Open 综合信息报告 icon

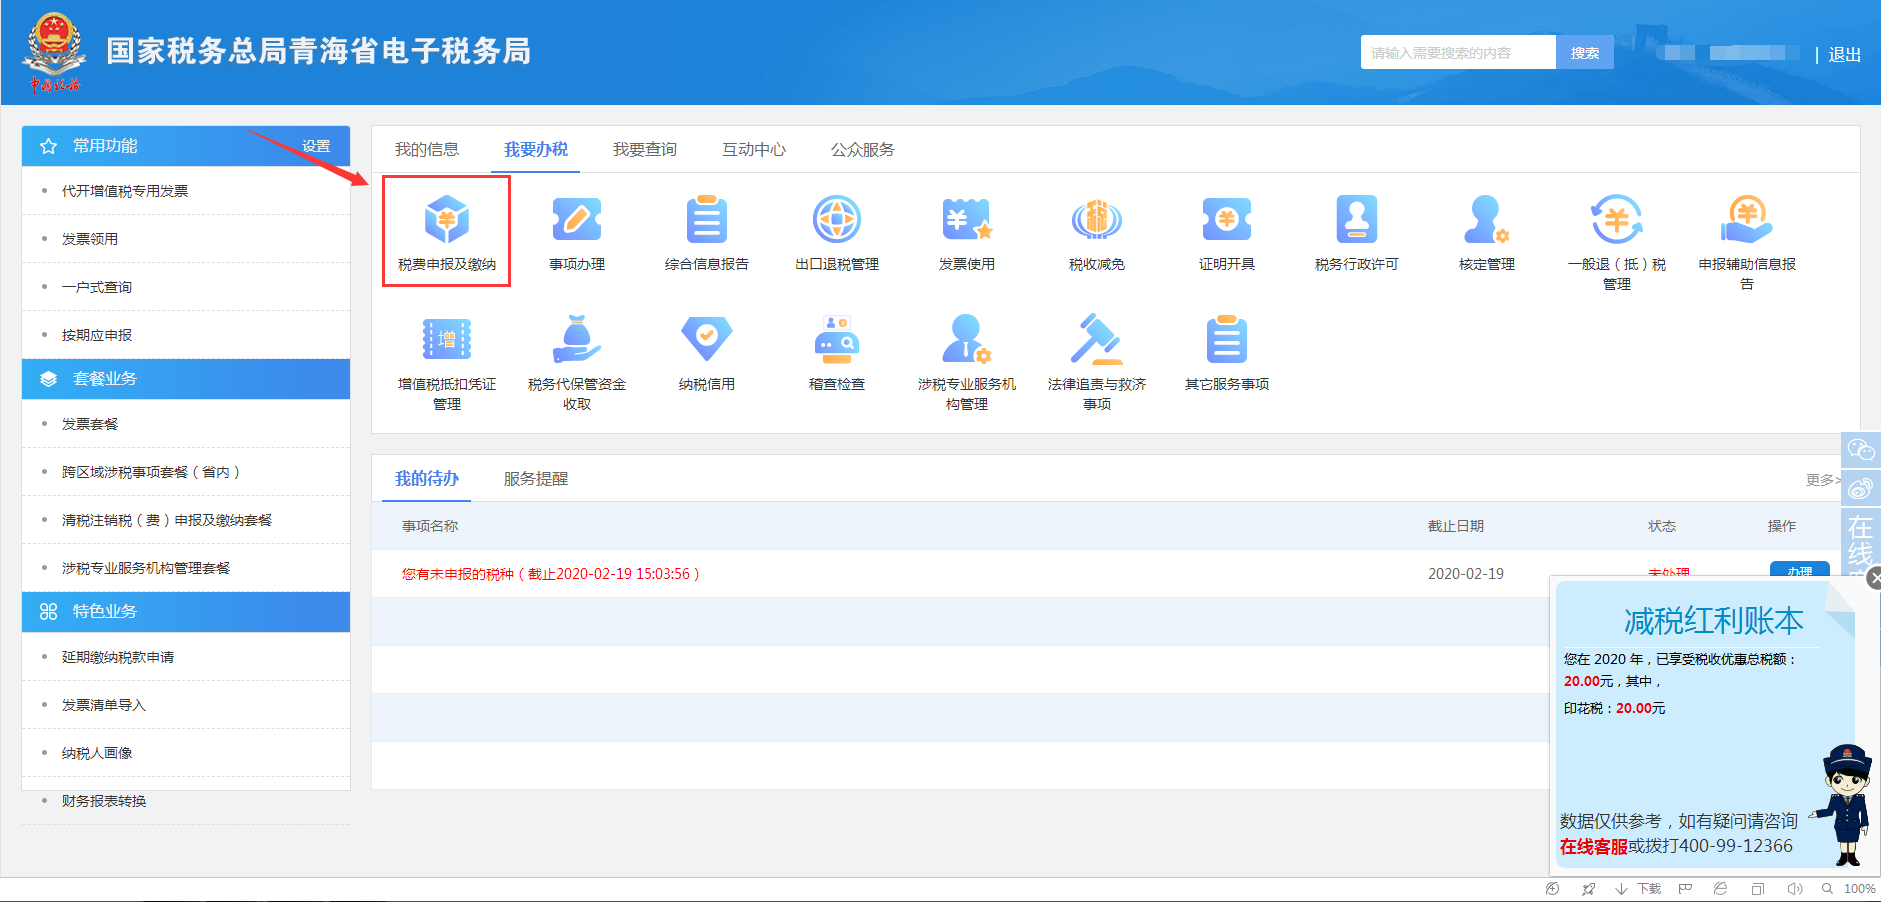click(707, 220)
